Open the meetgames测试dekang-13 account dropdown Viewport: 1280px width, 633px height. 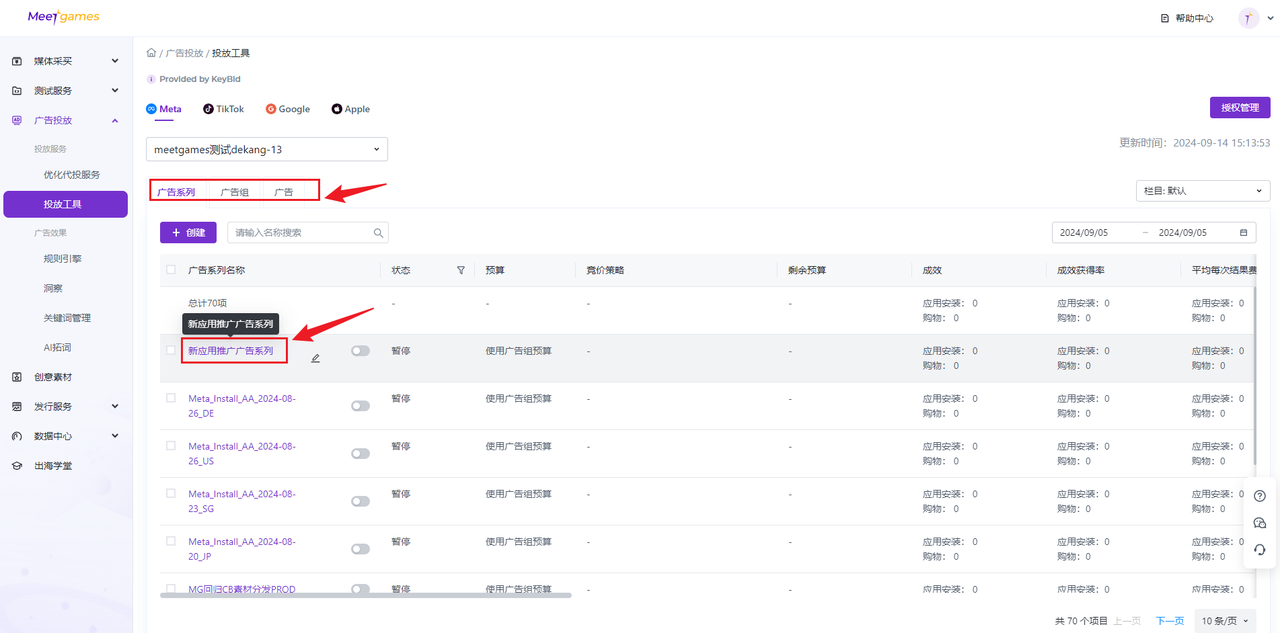tap(267, 149)
